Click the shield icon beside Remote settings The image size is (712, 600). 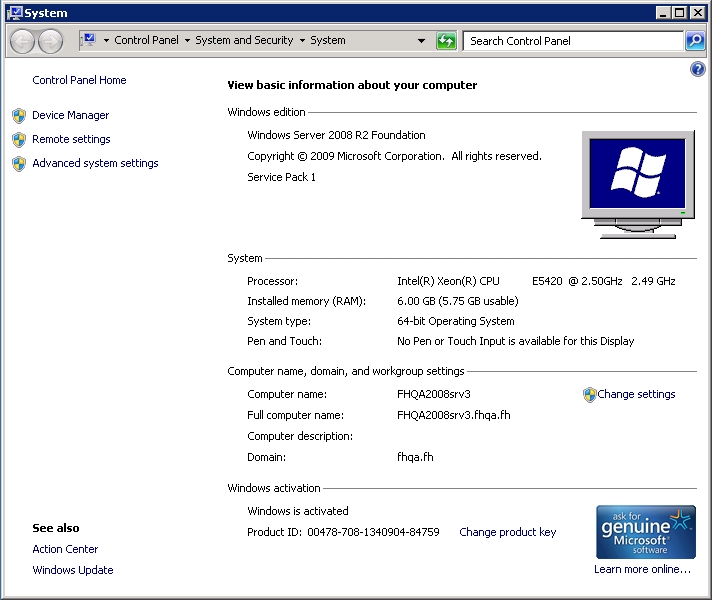click(19, 140)
